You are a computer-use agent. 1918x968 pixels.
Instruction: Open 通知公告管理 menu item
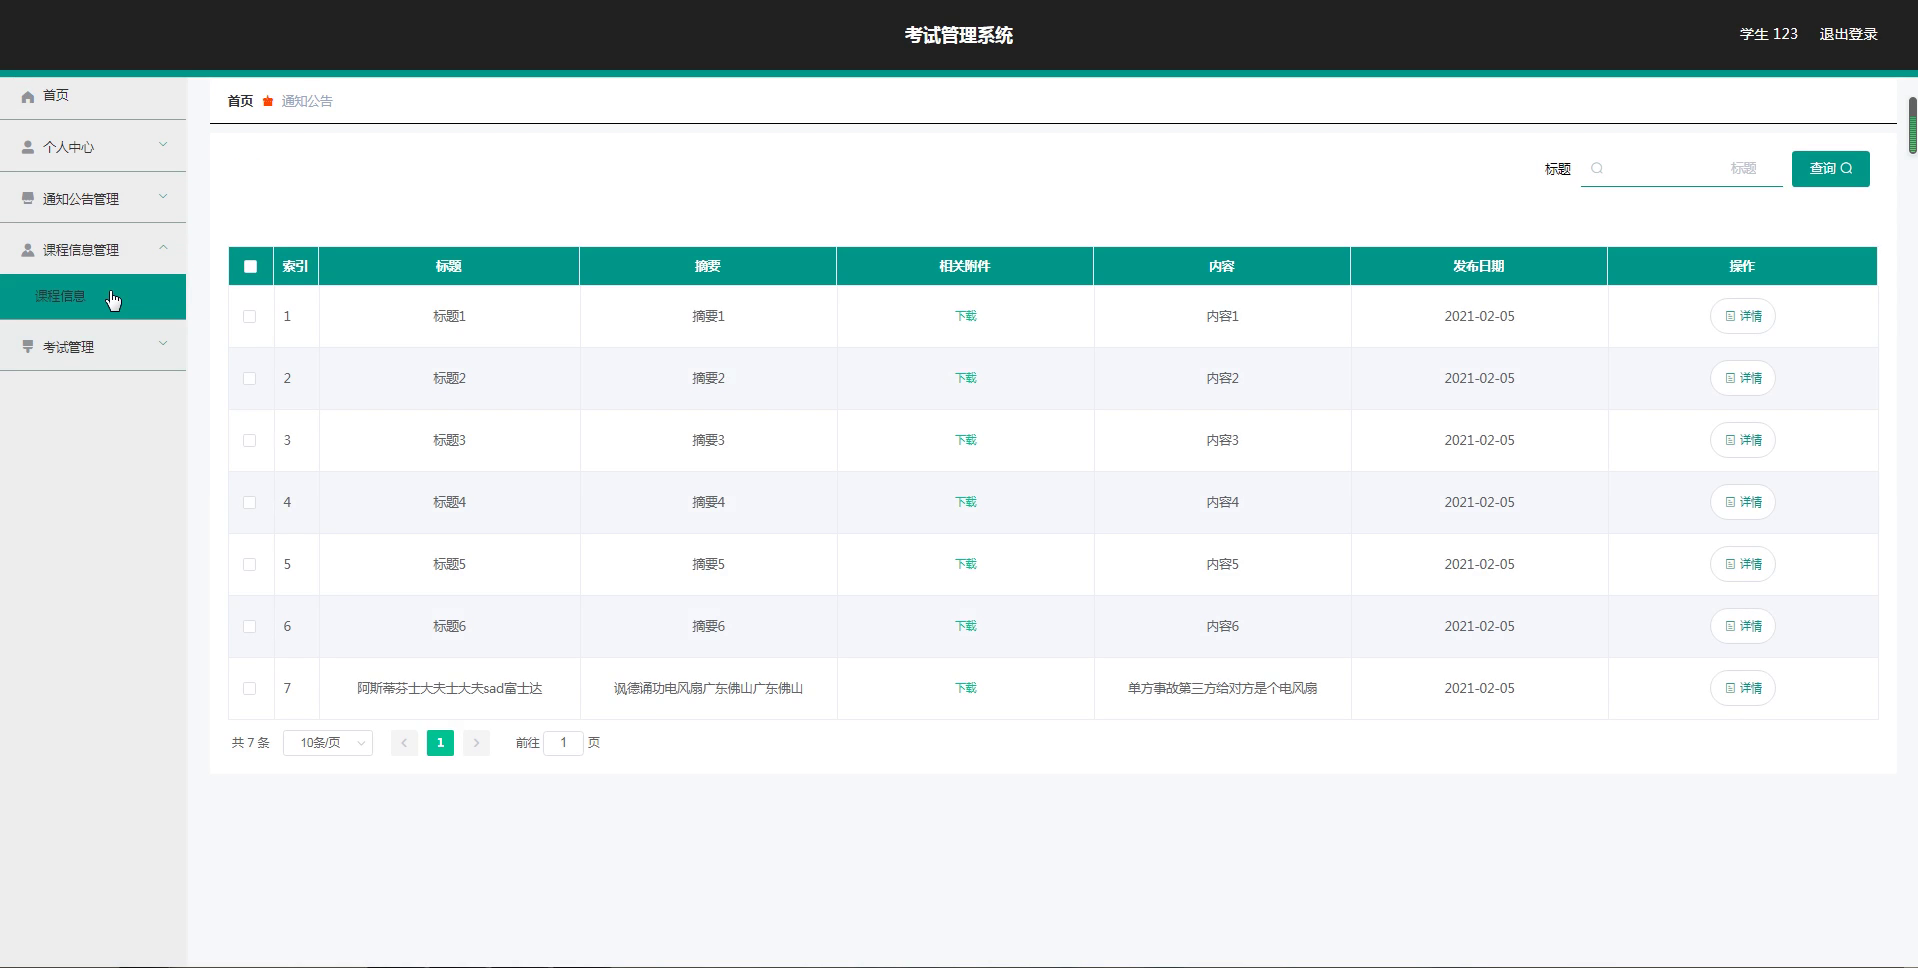(x=93, y=199)
